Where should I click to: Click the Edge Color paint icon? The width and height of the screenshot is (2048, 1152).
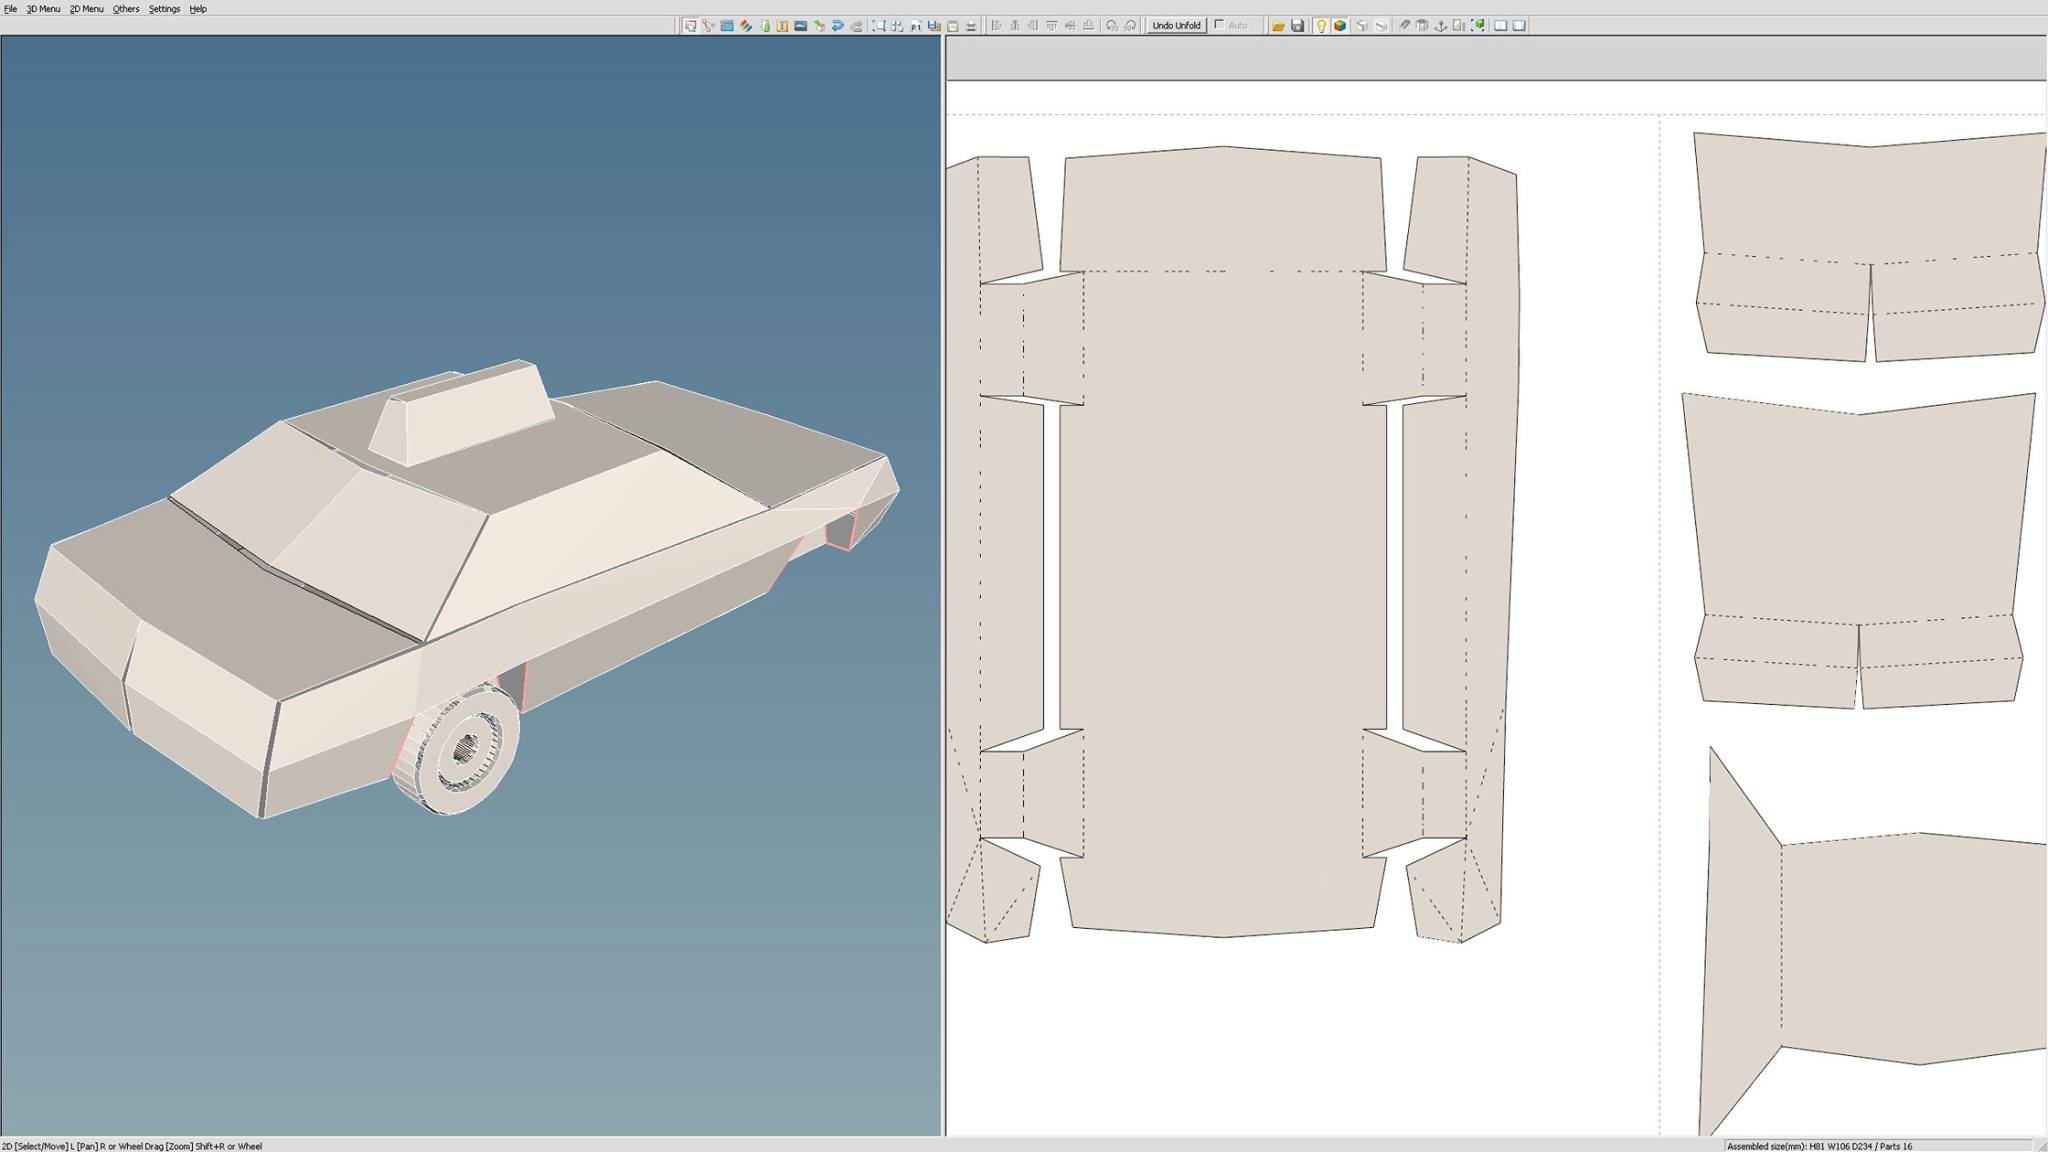click(746, 26)
